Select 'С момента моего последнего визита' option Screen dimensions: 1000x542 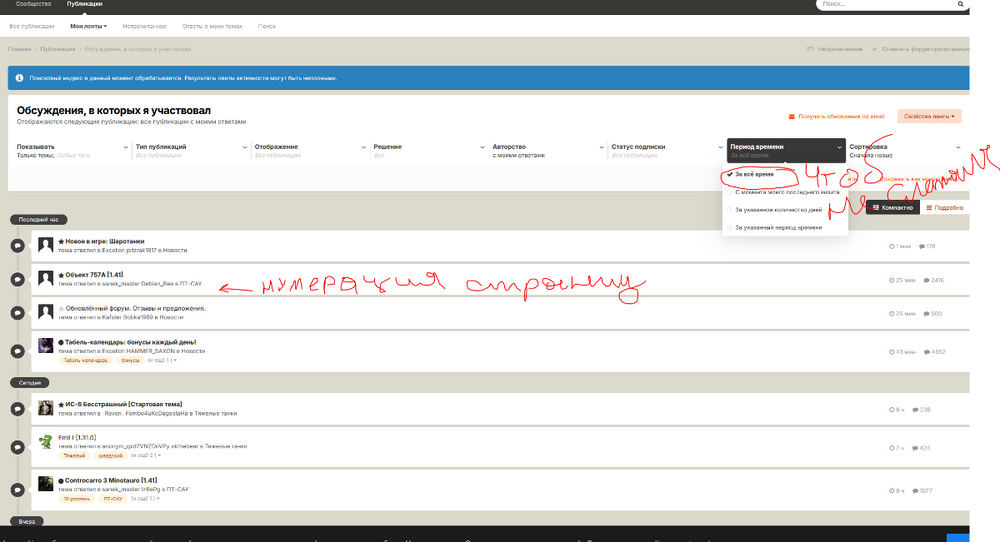click(x=785, y=192)
